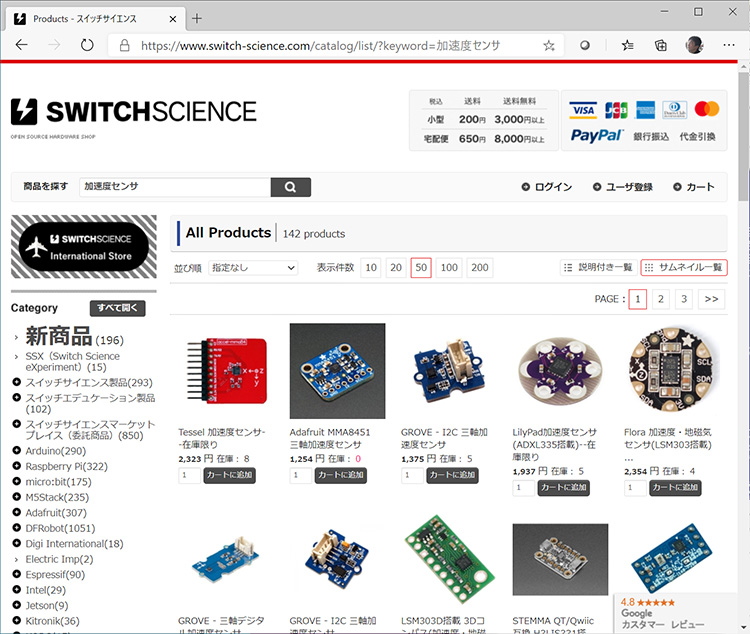
Task: Click the ログイン login link
Action: point(547,187)
